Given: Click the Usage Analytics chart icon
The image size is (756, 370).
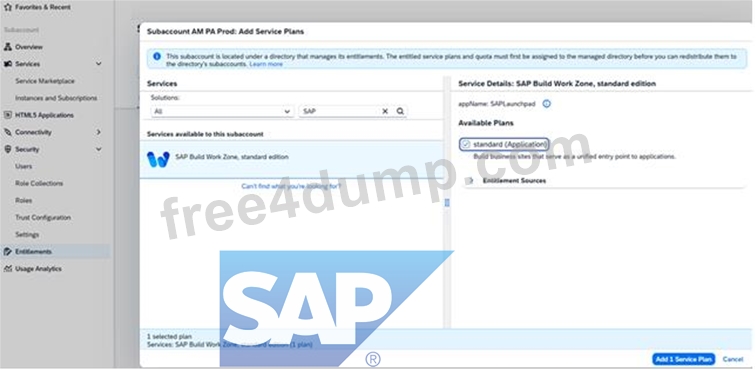Looking at the screenshot, I should point(8,269).
